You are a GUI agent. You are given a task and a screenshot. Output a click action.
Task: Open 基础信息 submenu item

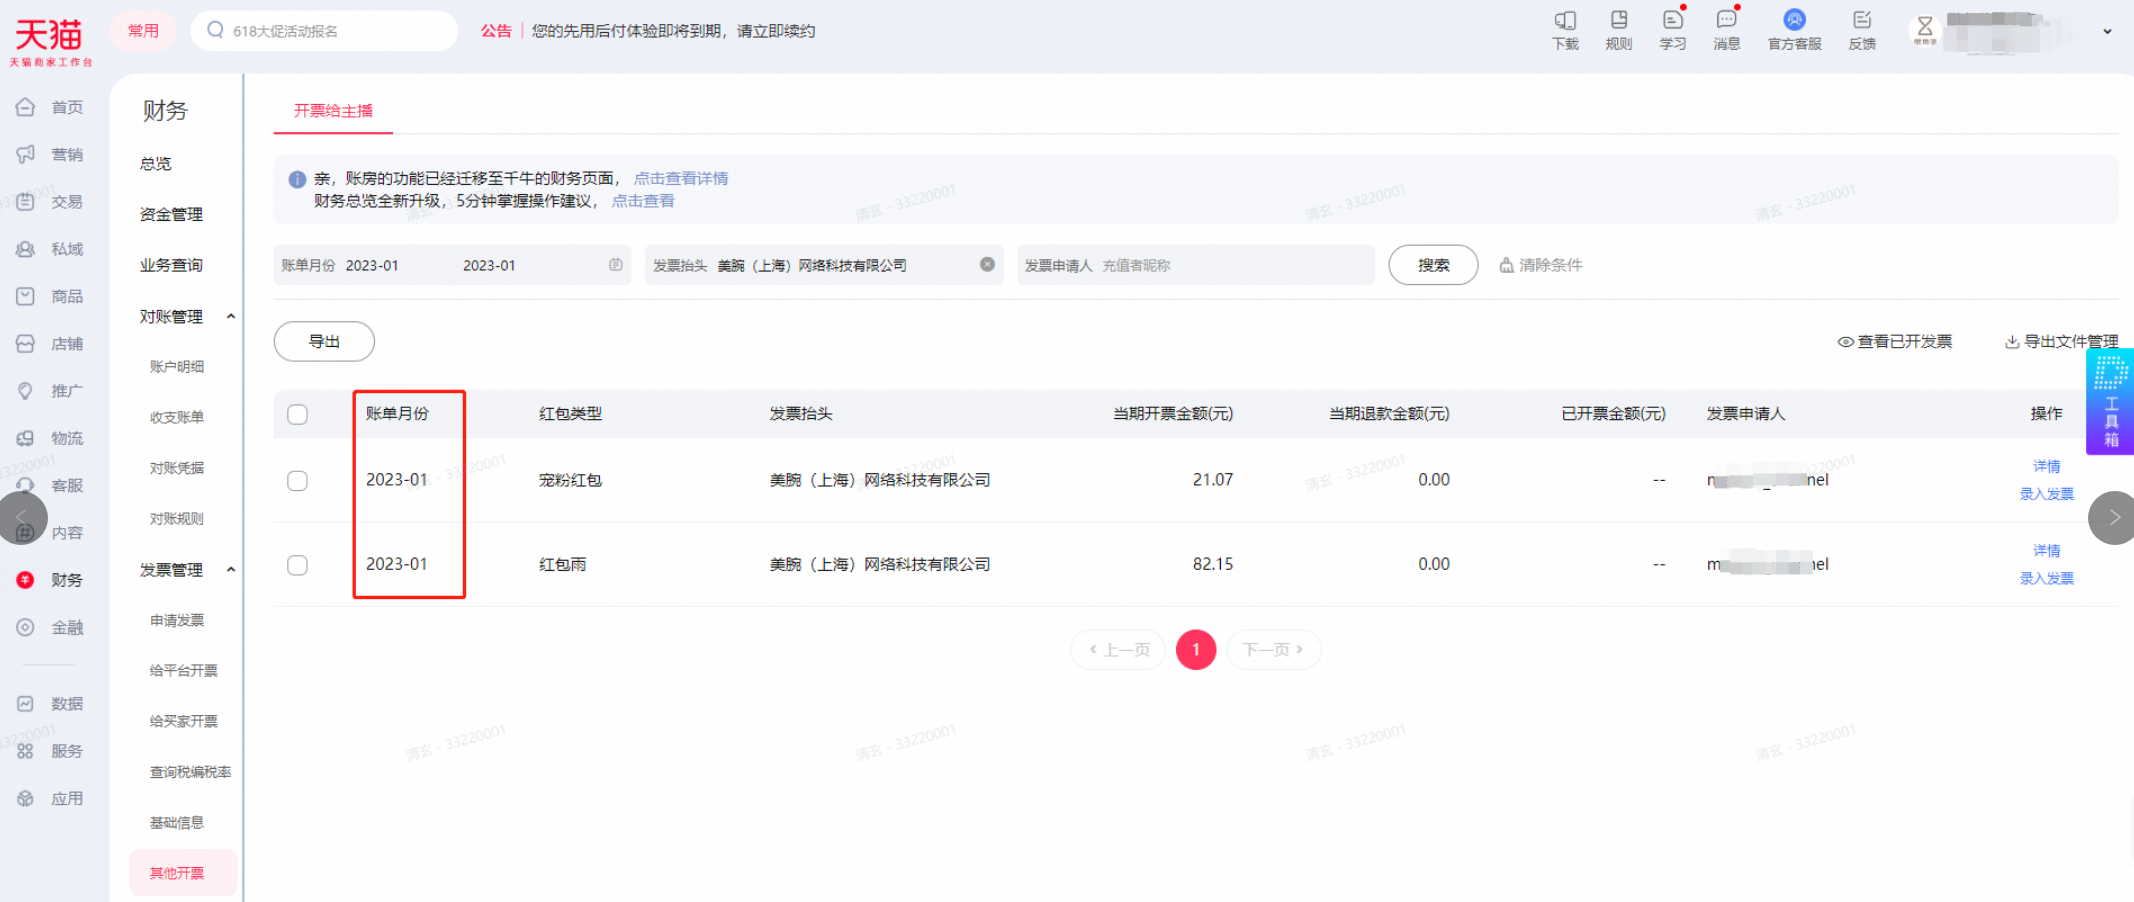(177, 823)
